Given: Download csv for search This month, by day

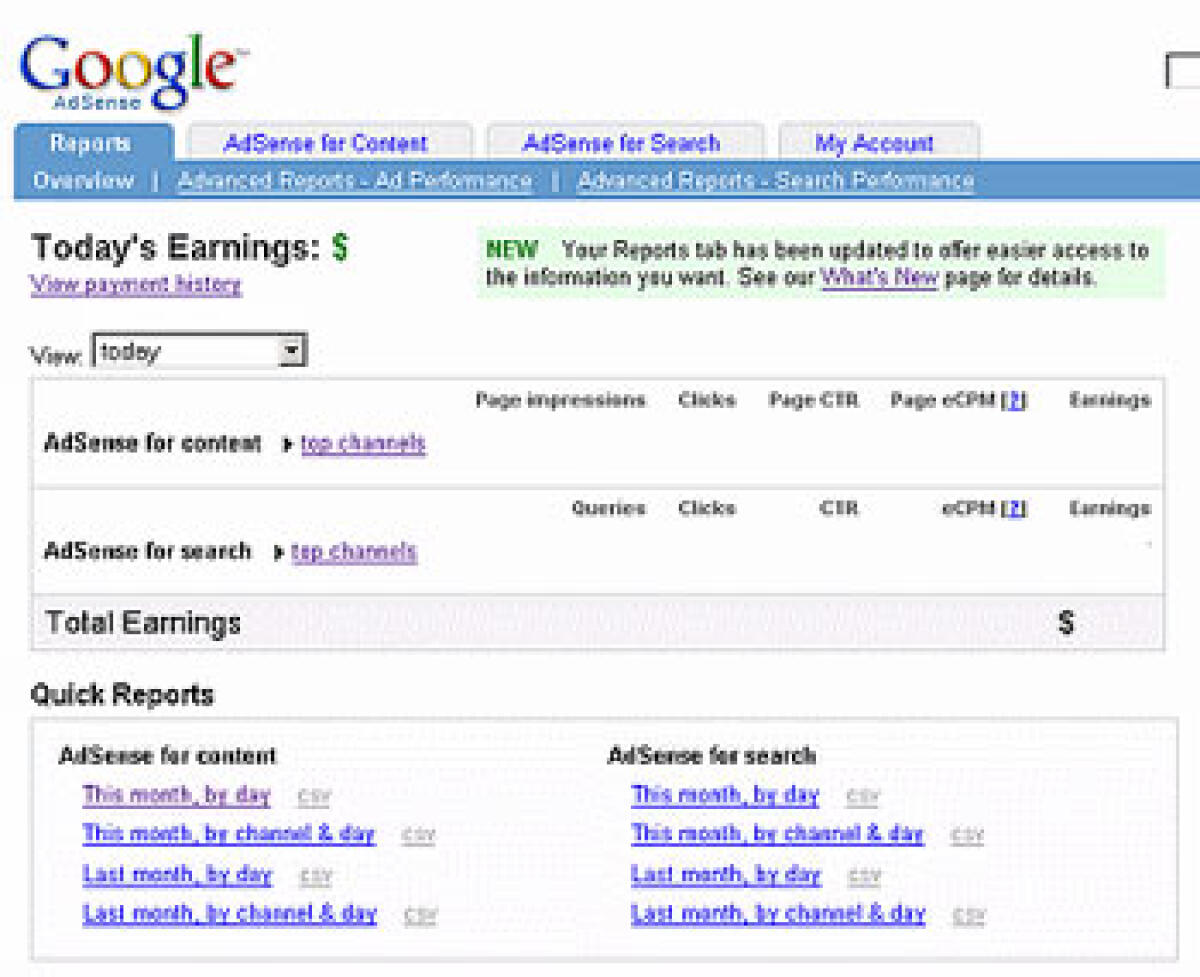Looking at the screenshot, I should point(862,797).
